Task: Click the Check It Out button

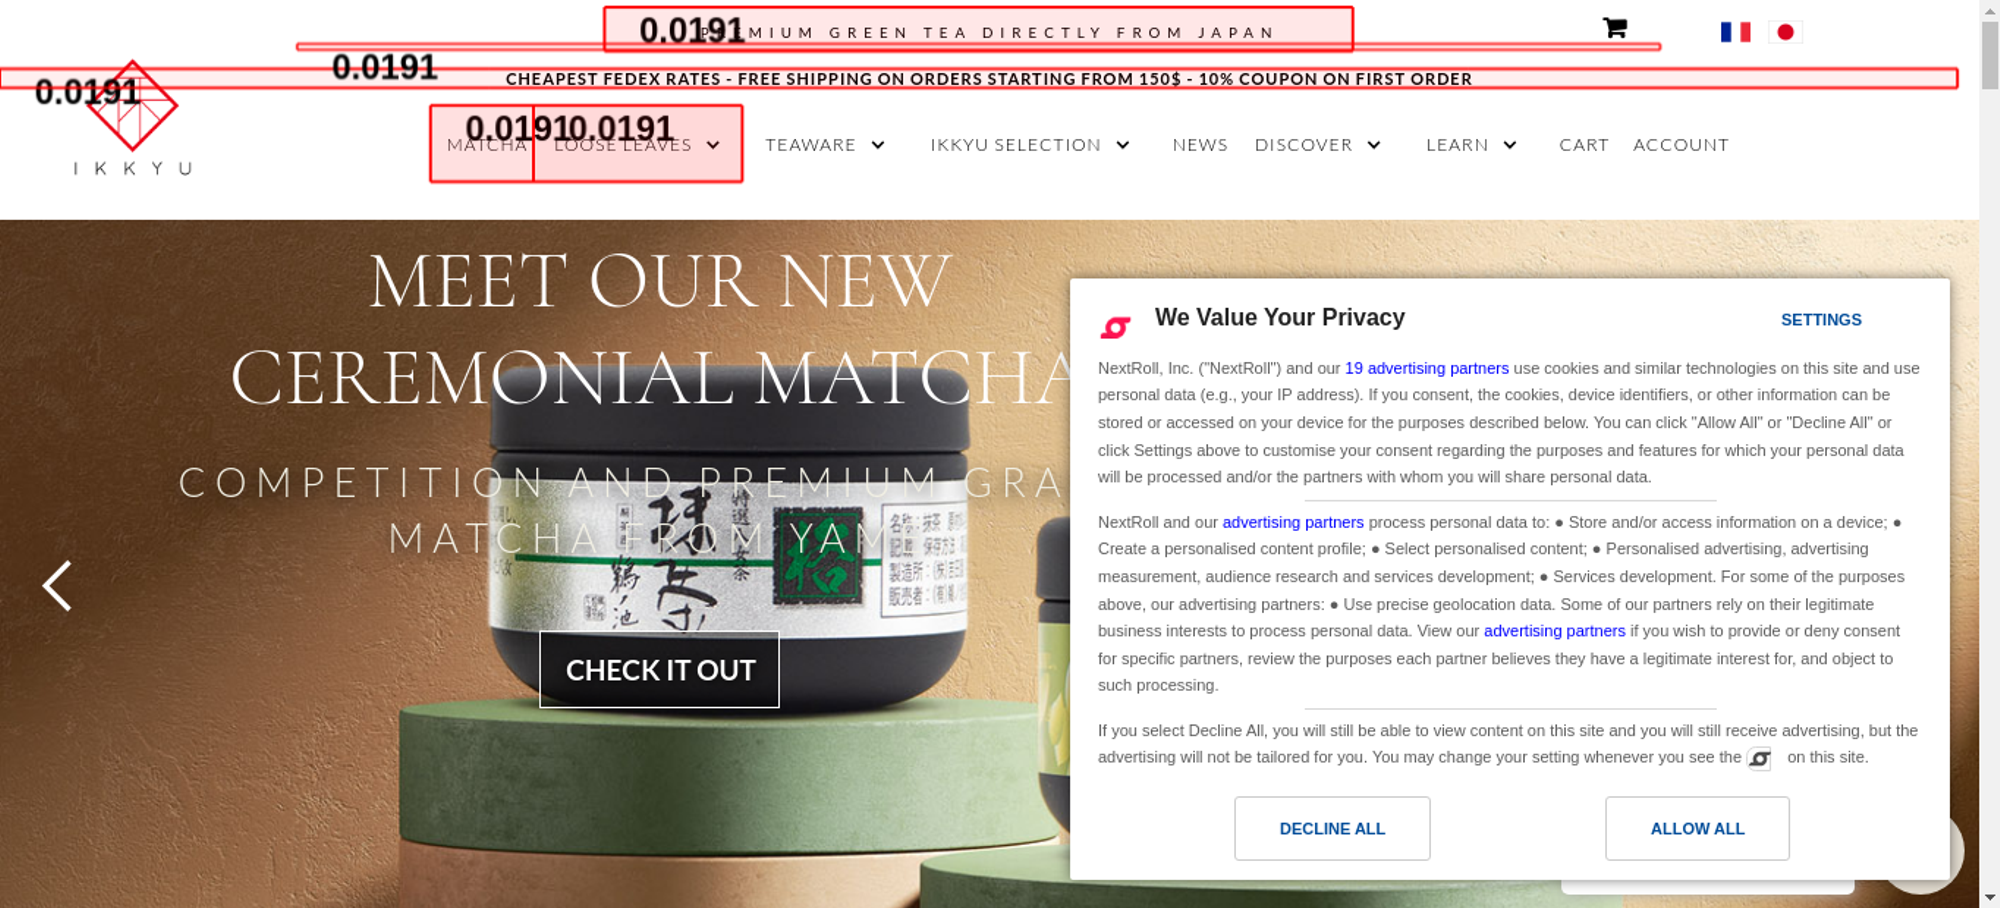Action: click(x=659, y=670)
